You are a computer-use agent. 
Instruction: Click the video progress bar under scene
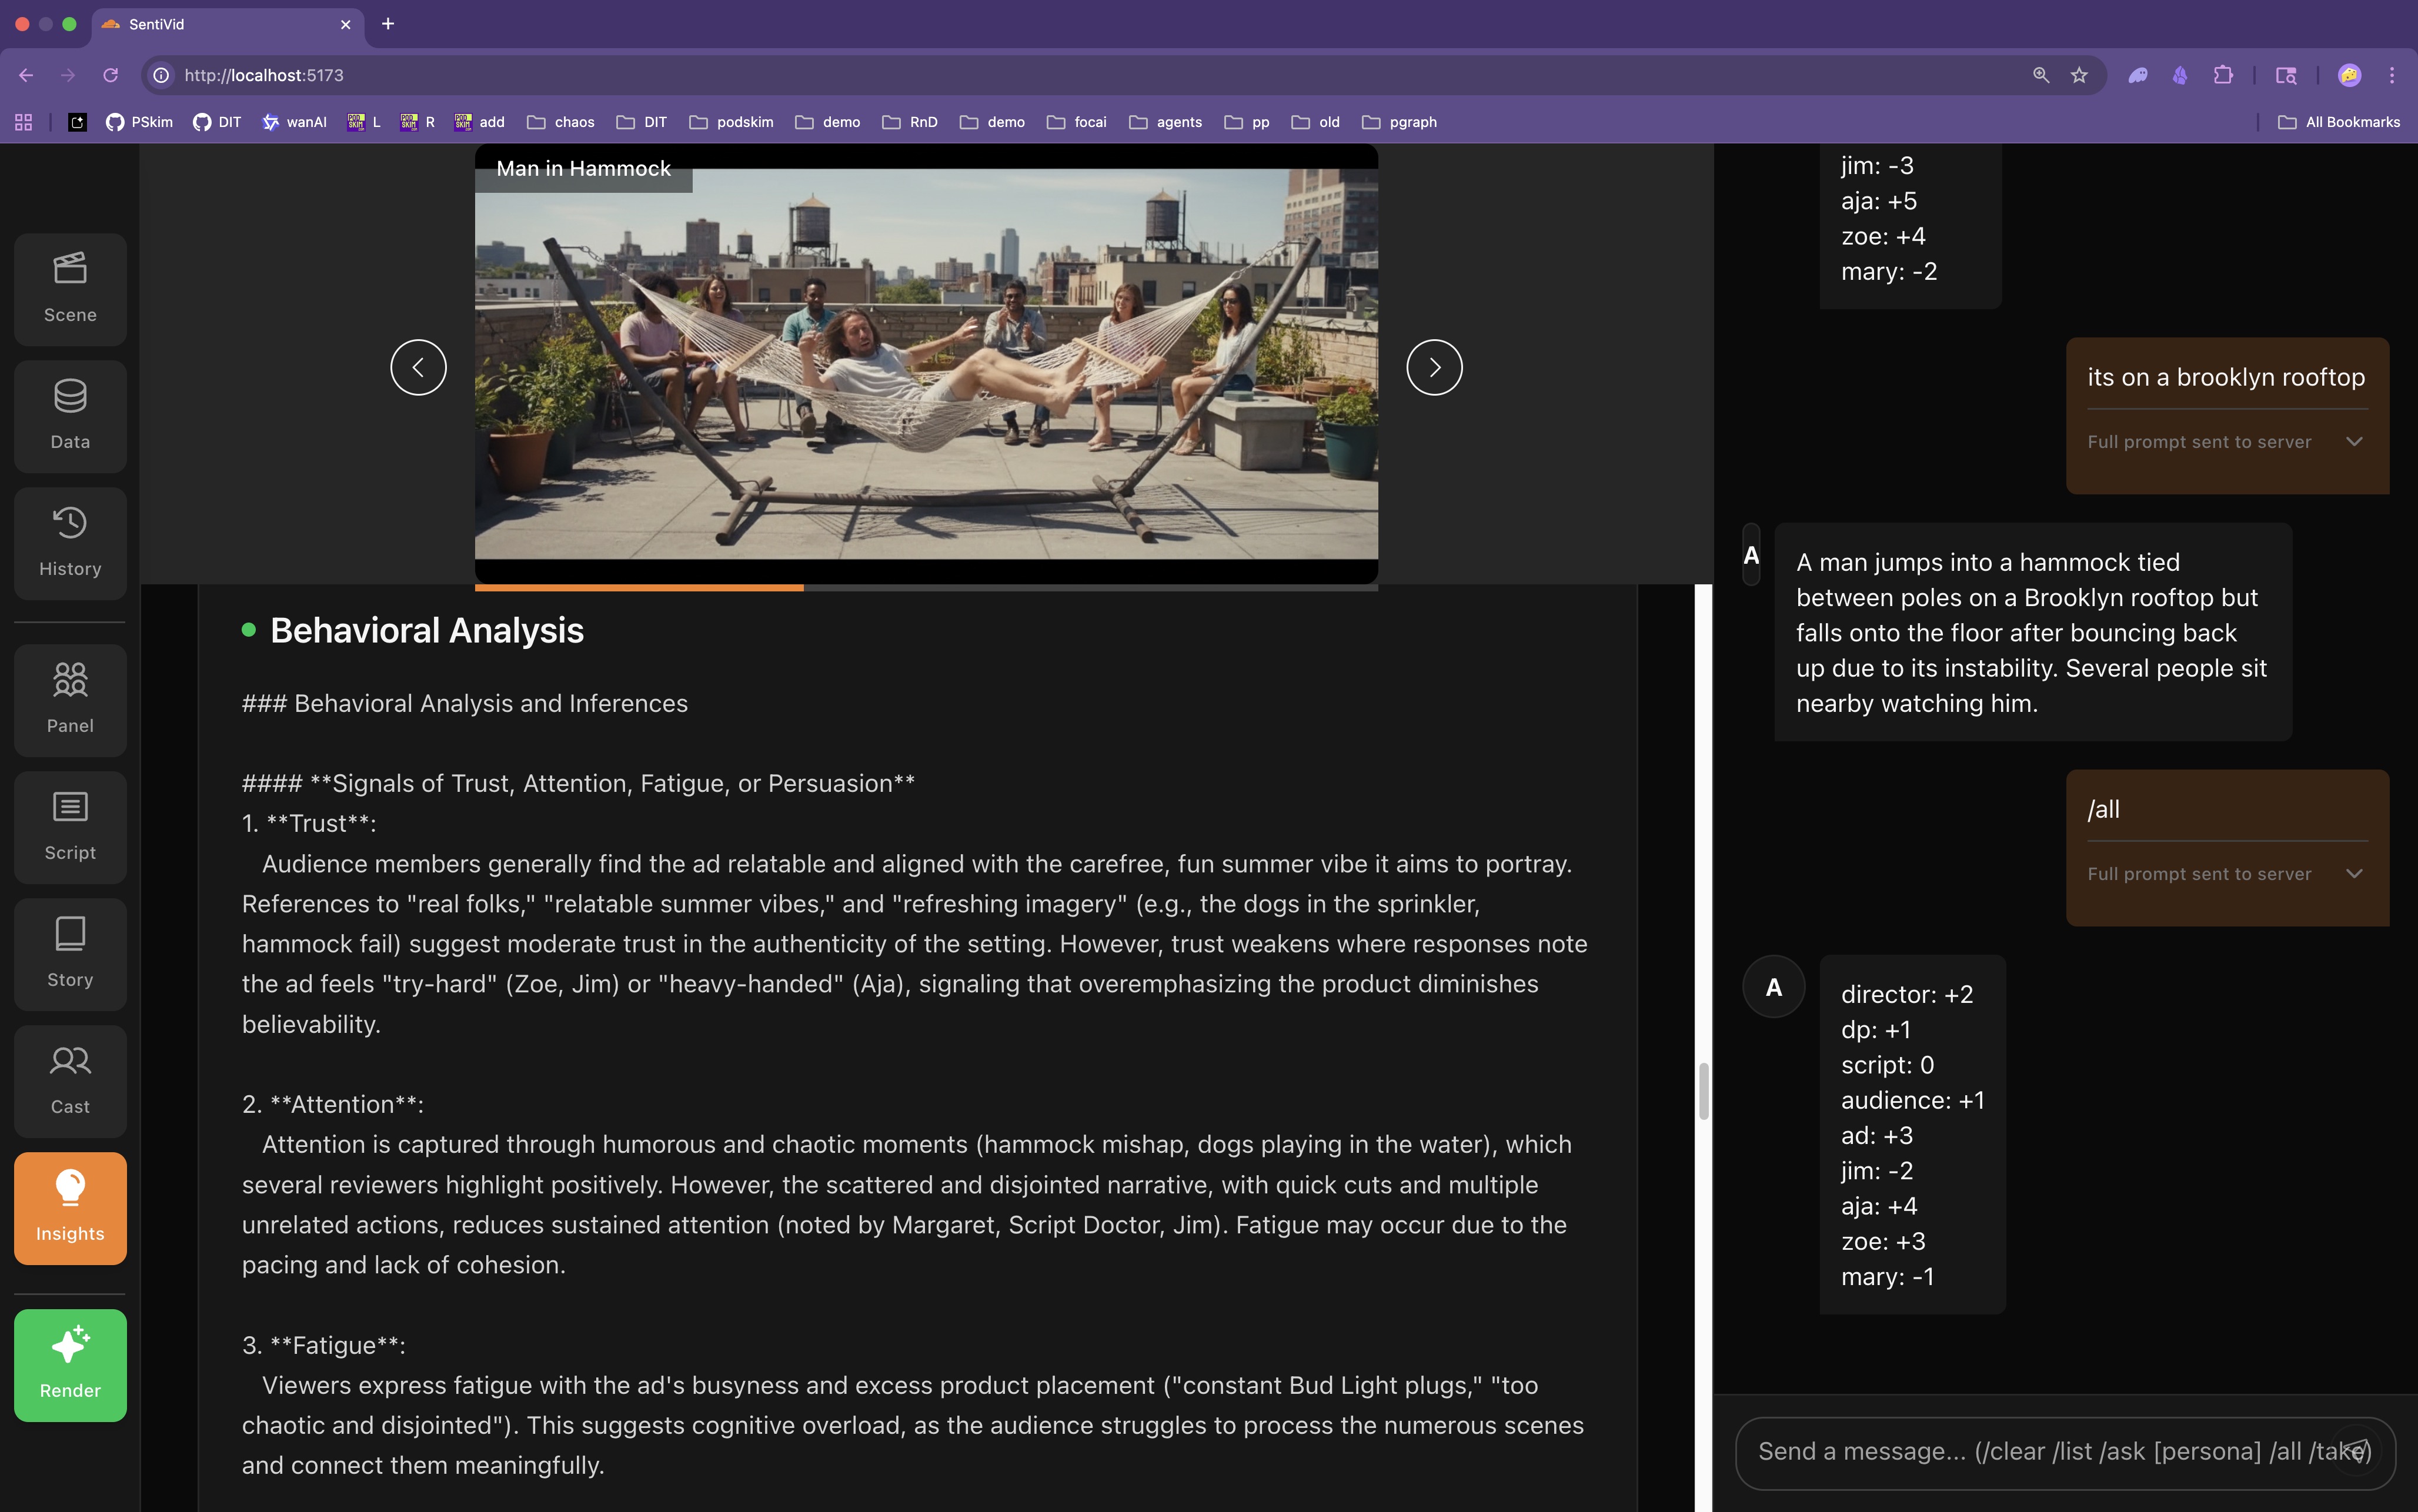pos(926,588)
